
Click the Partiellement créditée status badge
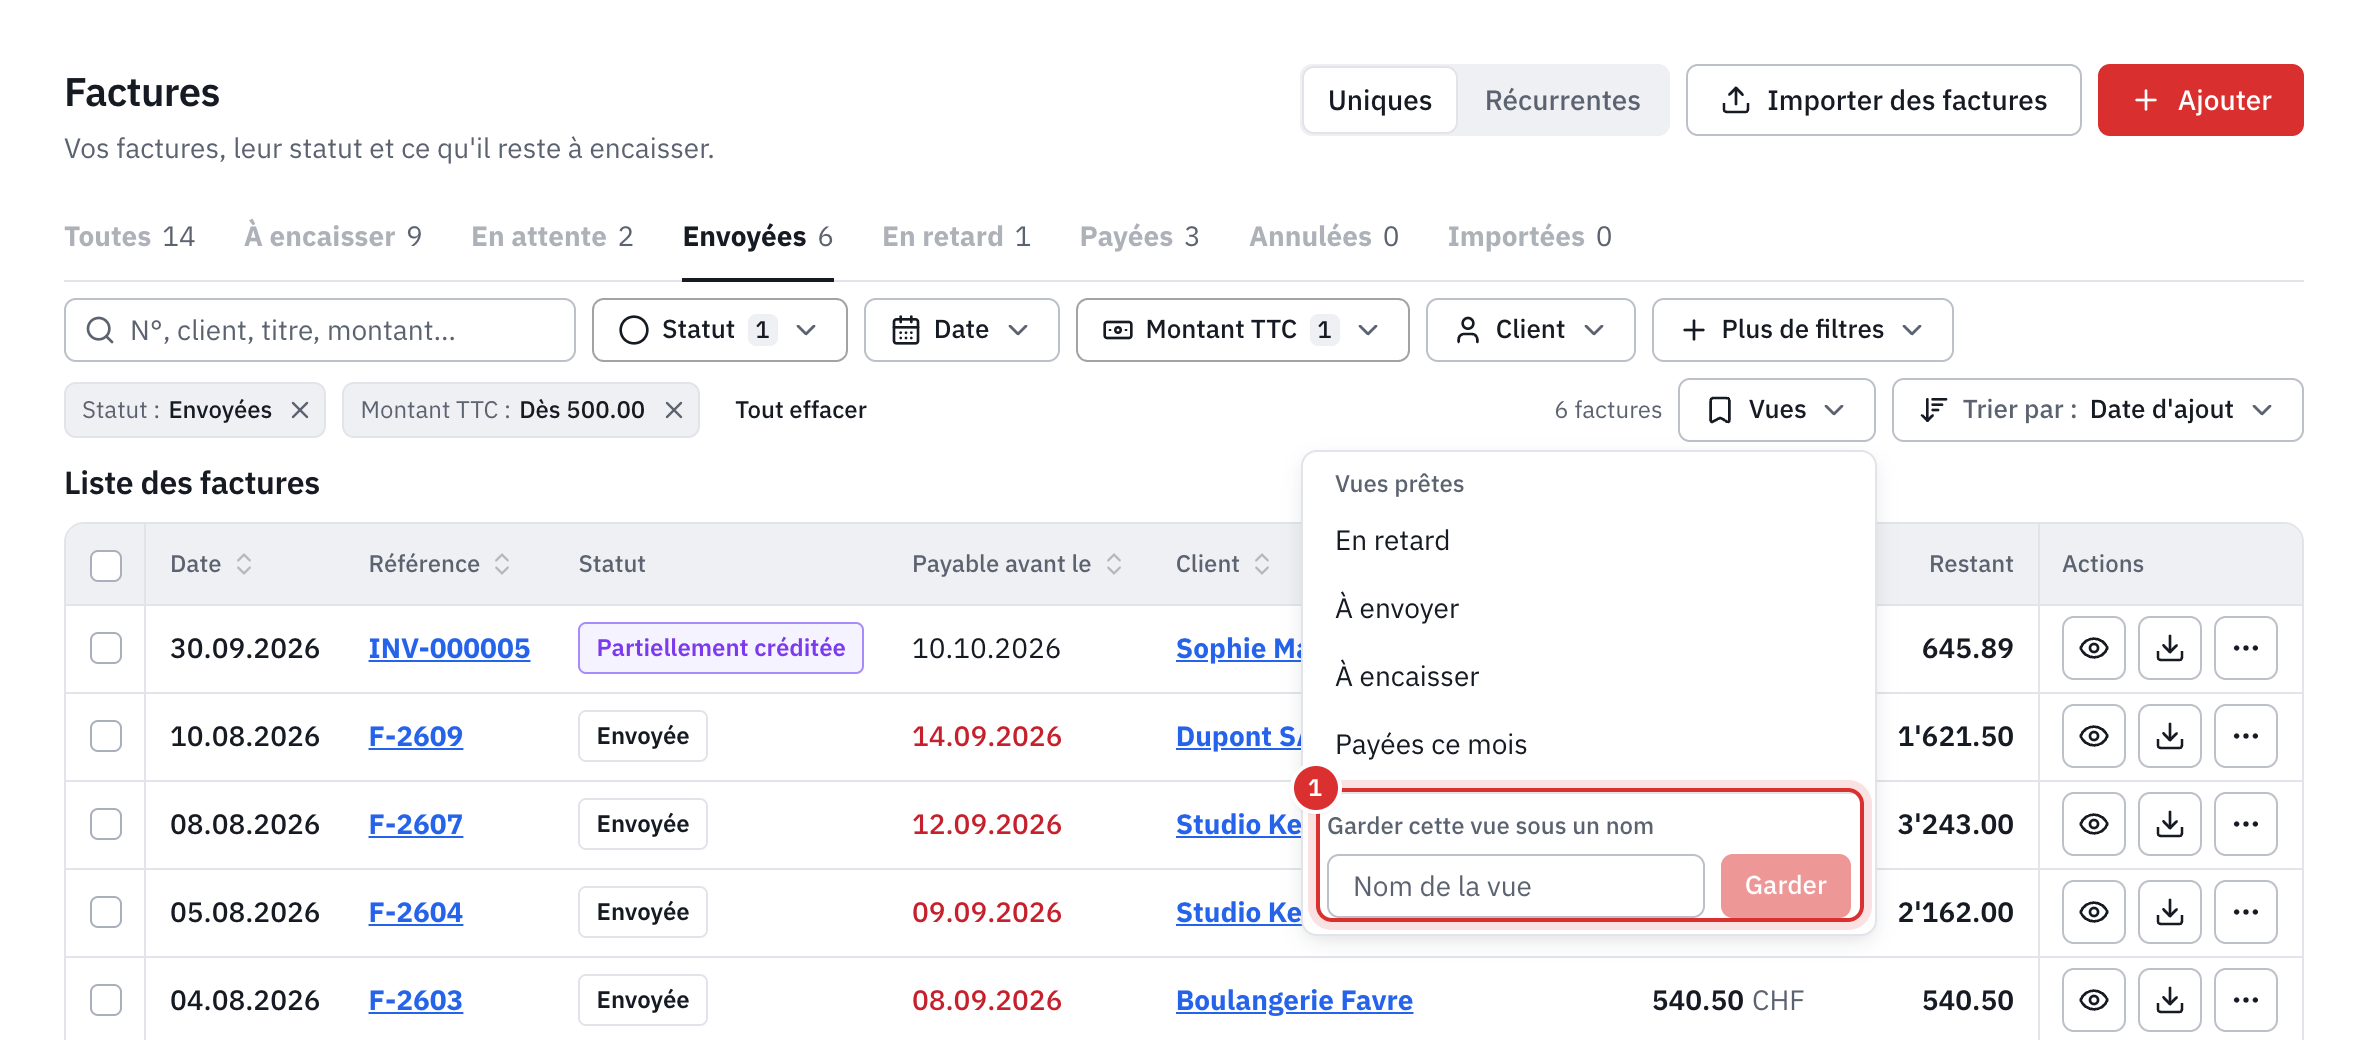point(720,648)
